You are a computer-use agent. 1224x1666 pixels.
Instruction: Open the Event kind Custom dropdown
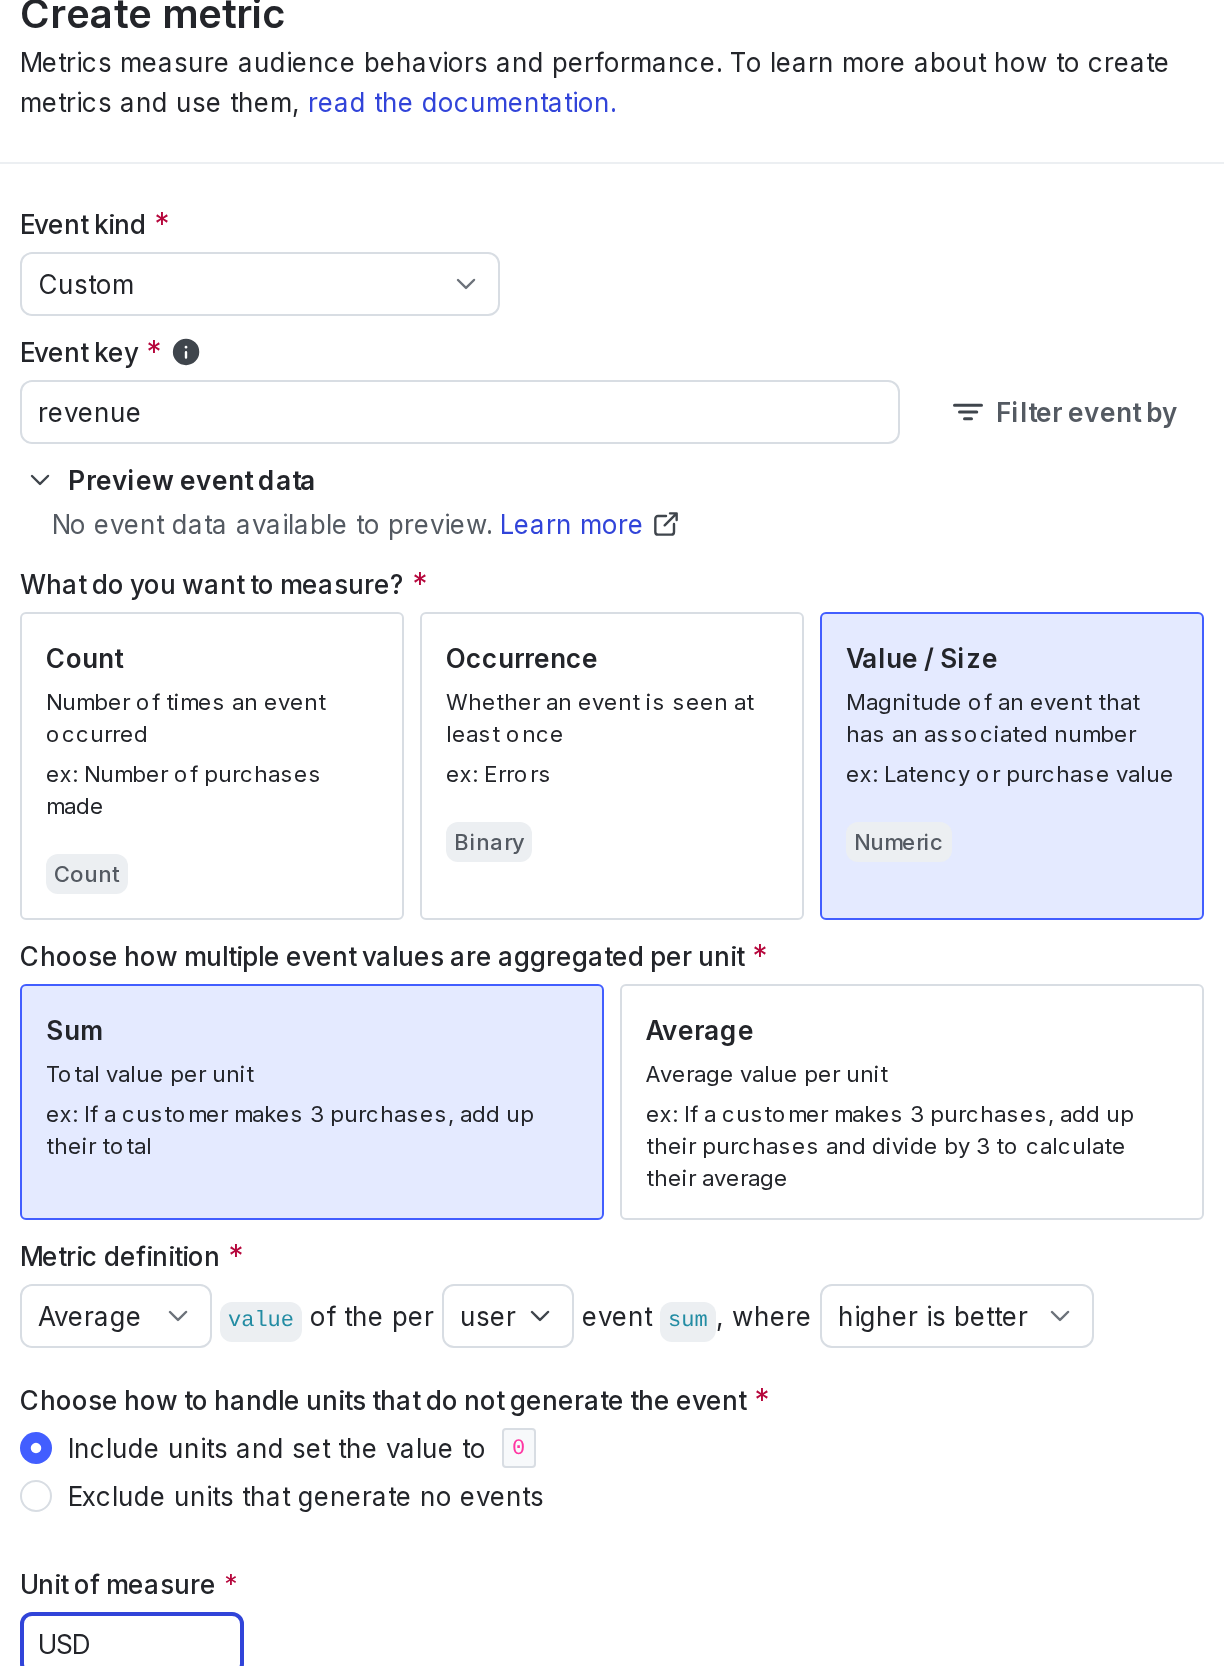[260, 284]
